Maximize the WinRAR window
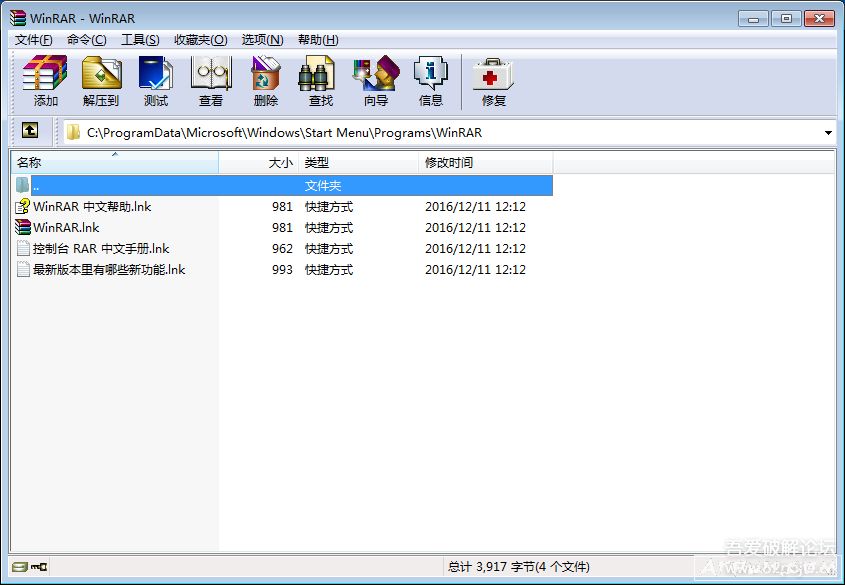Image resolution: width=845 pixels, height=585 pixels. pos(786,19)
